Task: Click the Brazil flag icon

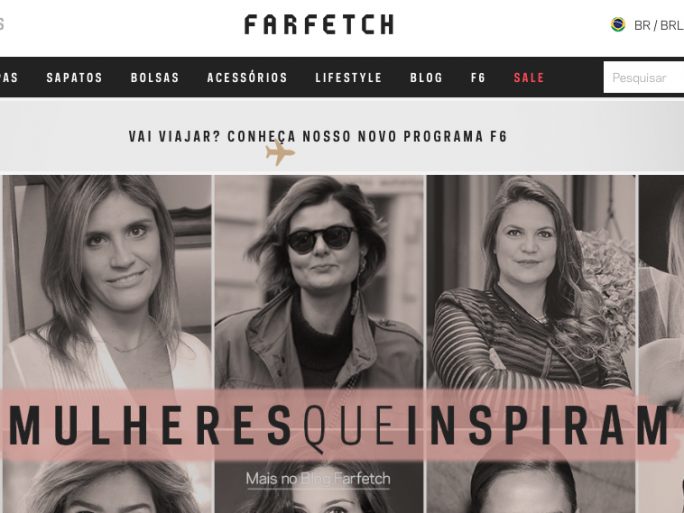Action: [618, 24]
